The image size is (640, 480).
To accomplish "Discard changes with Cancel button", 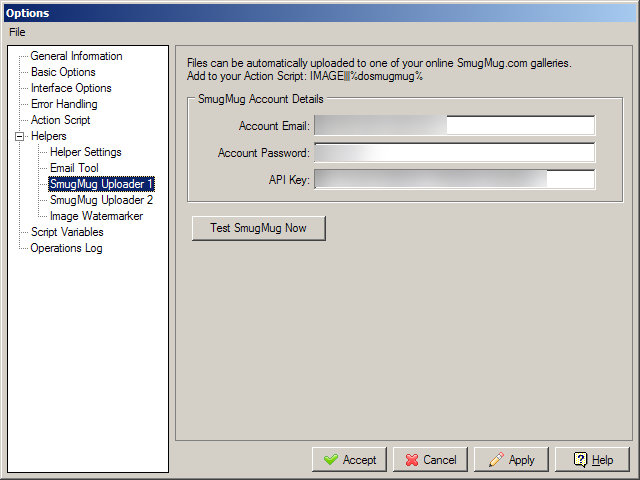I will (x=431, y=460).
